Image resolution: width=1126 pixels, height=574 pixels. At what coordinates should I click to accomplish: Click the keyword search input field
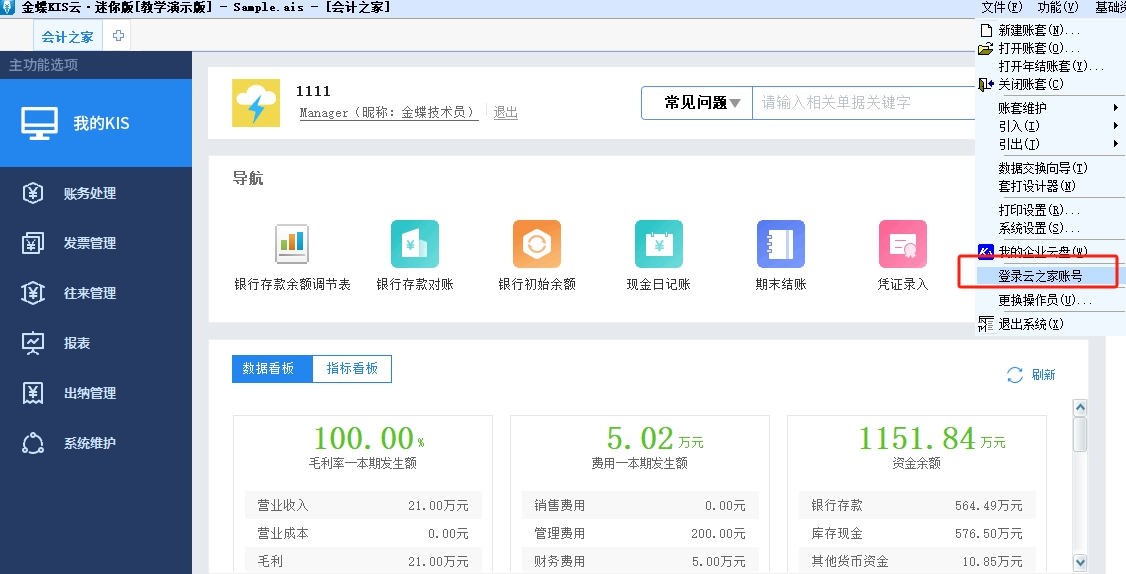864,103
